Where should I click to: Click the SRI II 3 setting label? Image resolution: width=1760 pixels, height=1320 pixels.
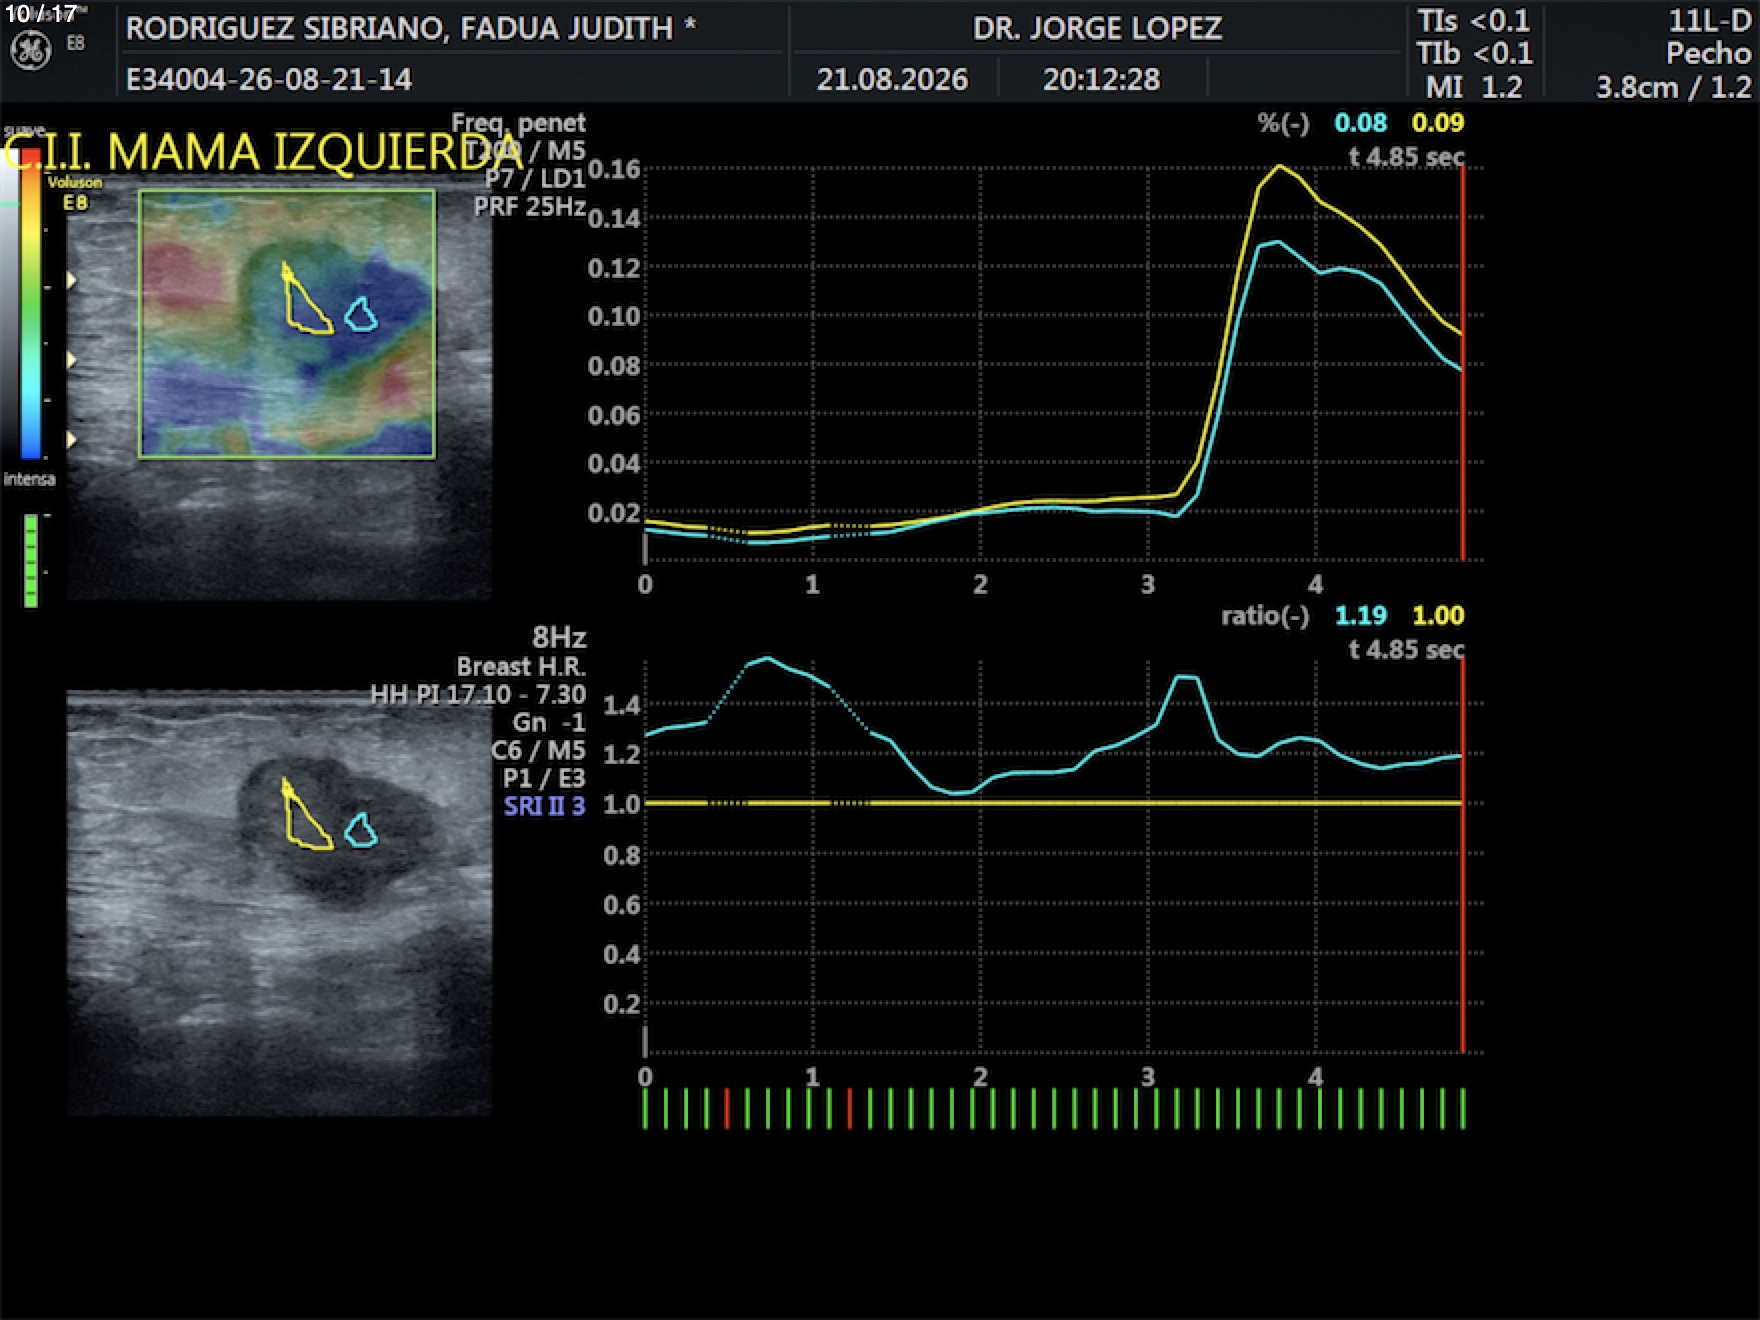(544, 806)
